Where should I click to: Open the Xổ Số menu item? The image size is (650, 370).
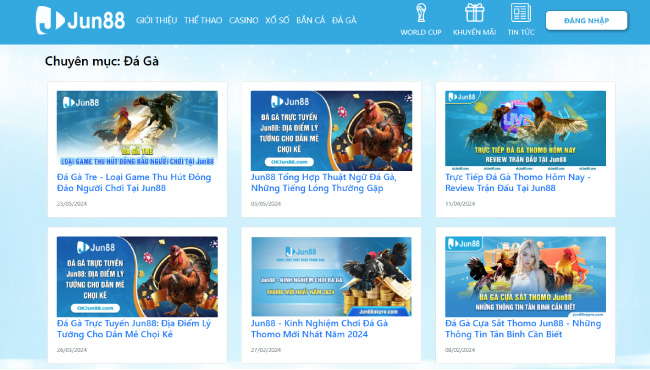pyautogui.click(x=277, y=20)
